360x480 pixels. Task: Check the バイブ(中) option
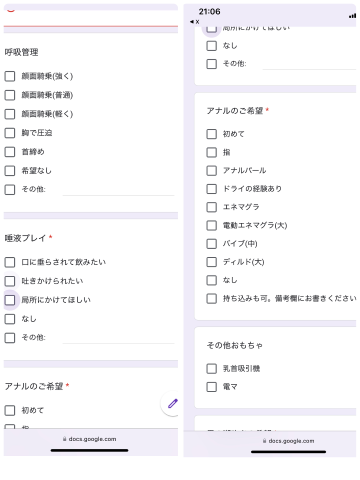[x=212, y=244]
